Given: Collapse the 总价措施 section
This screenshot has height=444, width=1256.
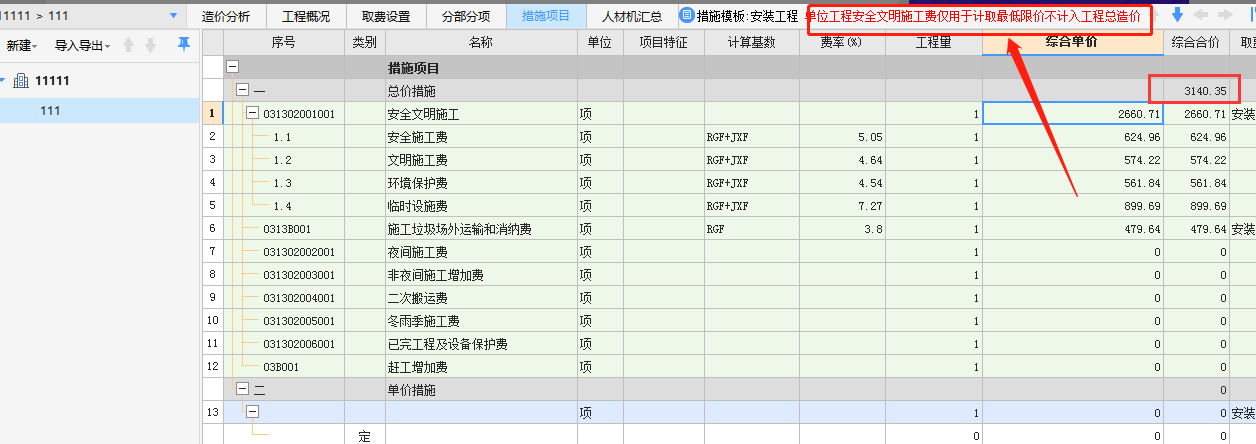Looking at the screenshot, I should [242, 91].
